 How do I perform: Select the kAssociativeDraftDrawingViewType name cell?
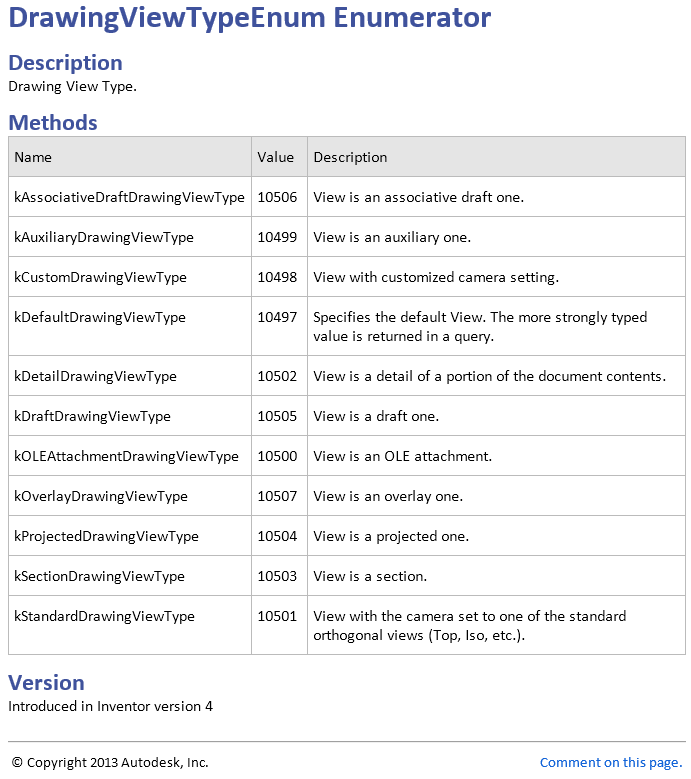click(129, 197)
